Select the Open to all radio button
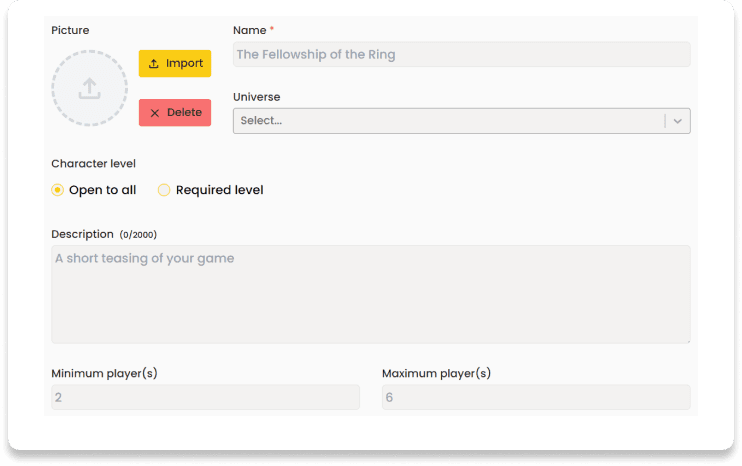Image resolution: width=742 pixels, height=466 pixels. (x=57, y=190)
